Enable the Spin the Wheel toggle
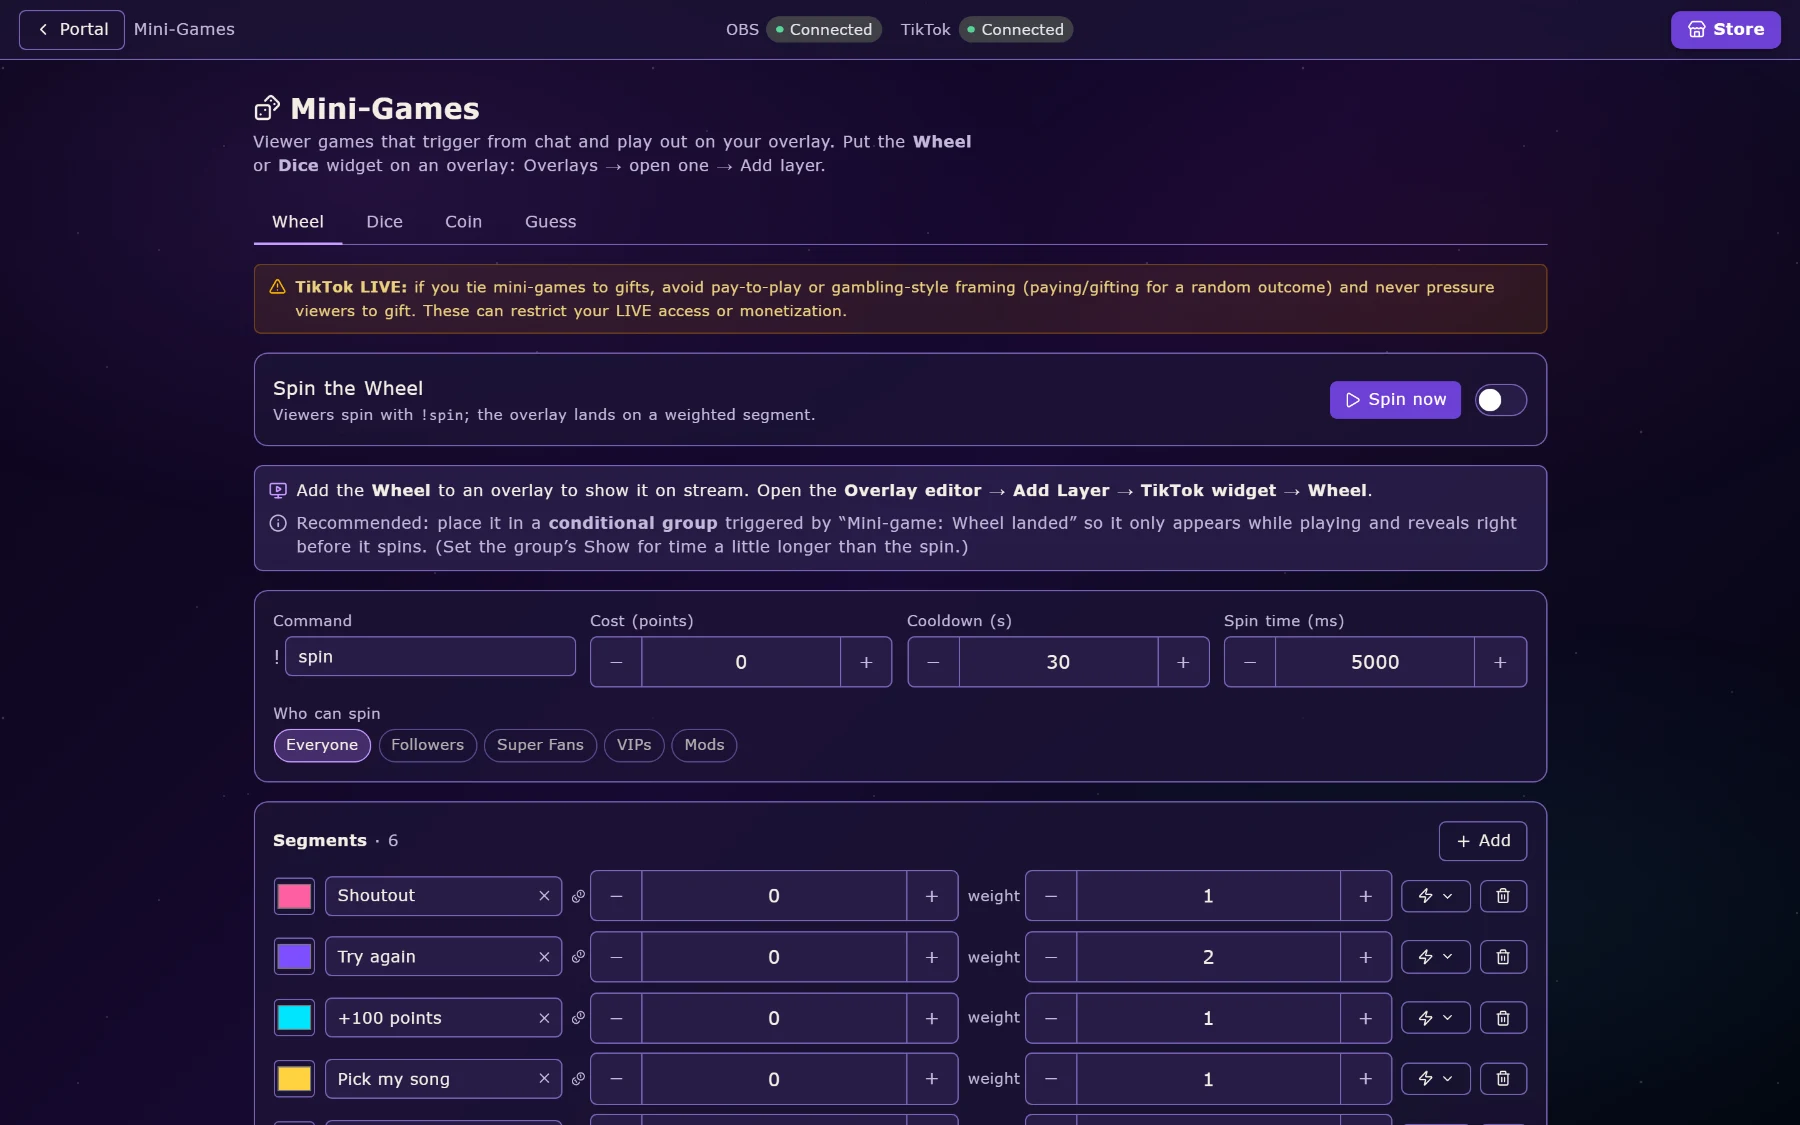Screen dimensions: 1800x1125 [1500, 400]
